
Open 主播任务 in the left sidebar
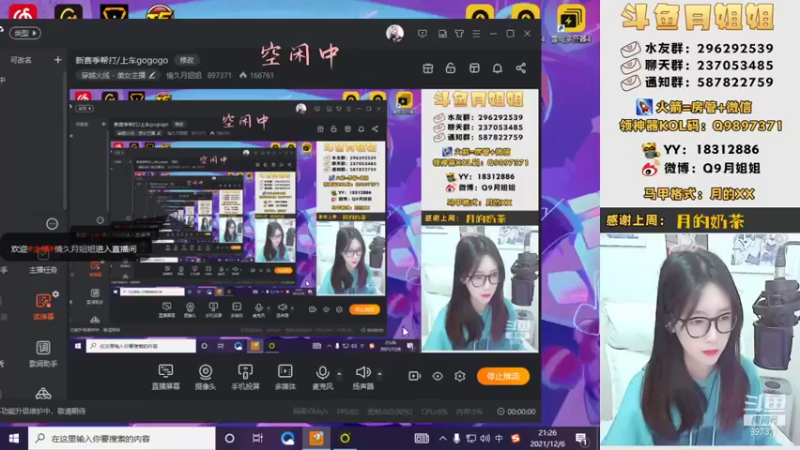click(43, 262)
